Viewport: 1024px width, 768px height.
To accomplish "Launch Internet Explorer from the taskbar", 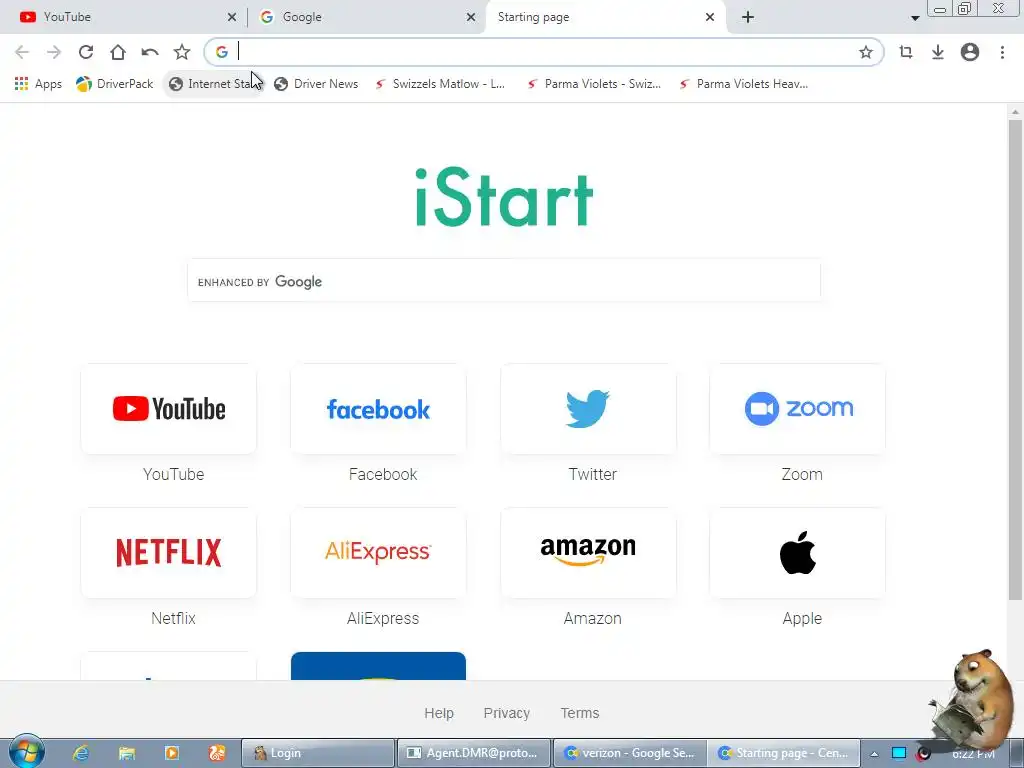I will click(x=80, y=753).
